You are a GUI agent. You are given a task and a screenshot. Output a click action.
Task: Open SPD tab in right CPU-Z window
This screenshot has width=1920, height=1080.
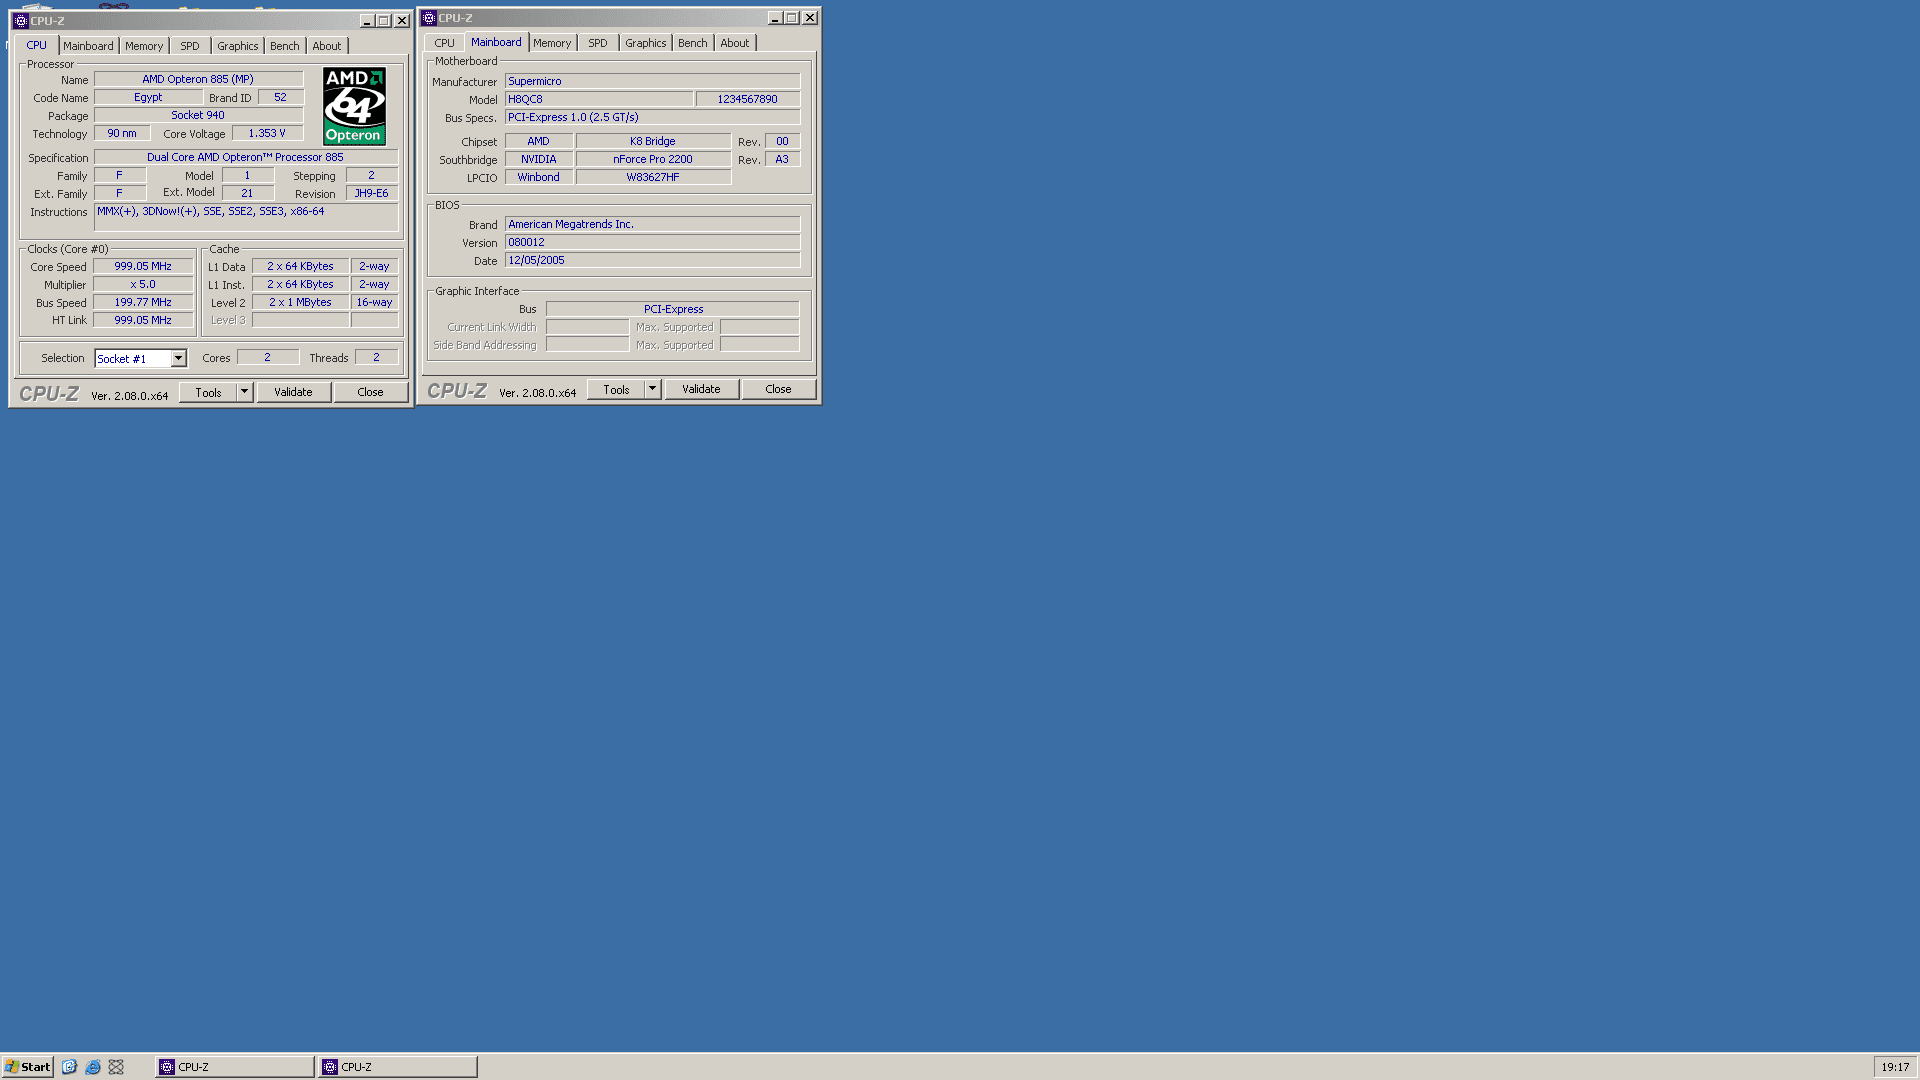598,43
